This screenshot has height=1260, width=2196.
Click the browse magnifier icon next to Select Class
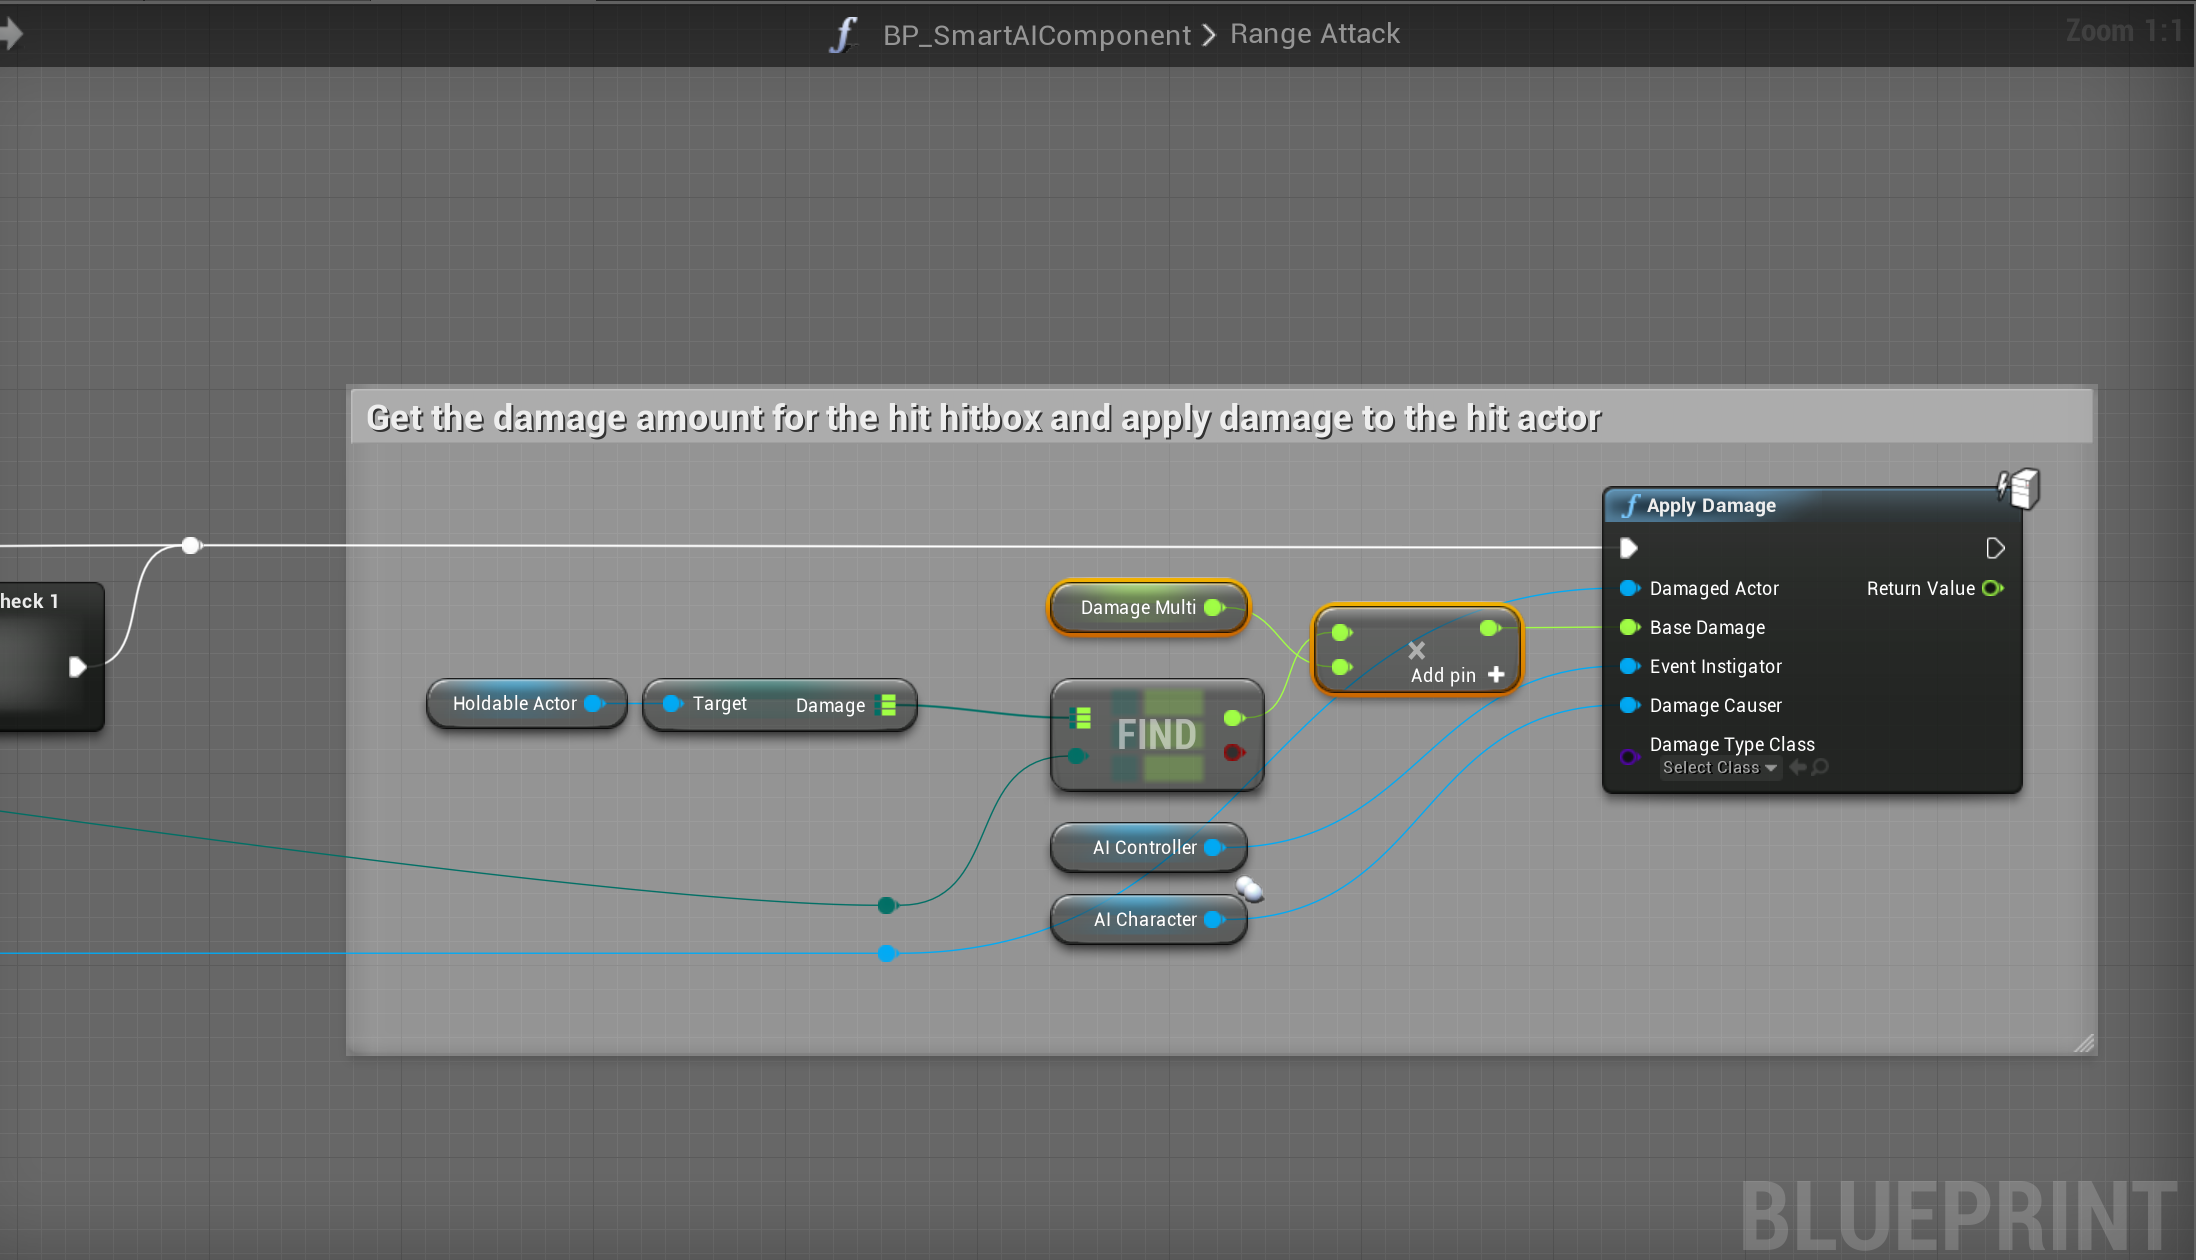pyautogui.click(x=1821, y=767)
